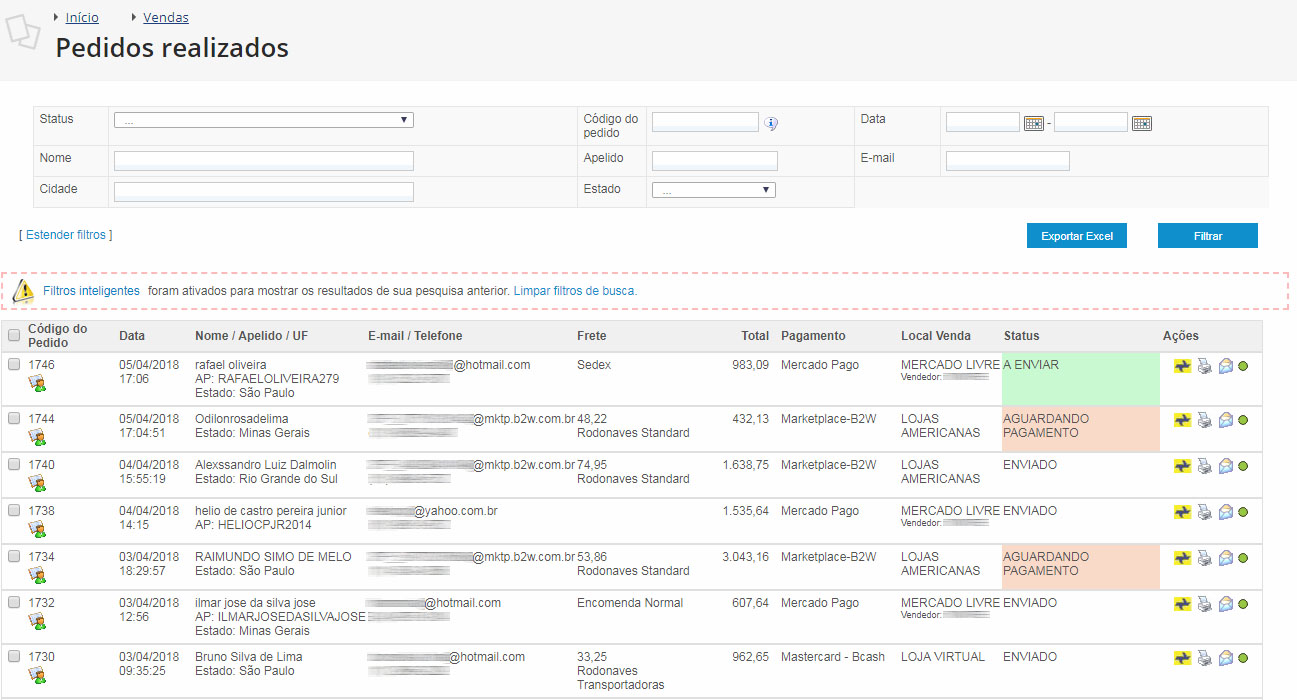This screenshot has width=1297, height=700.
Task: Click green status dot for order 1738
Action: tap(1243, 512)
